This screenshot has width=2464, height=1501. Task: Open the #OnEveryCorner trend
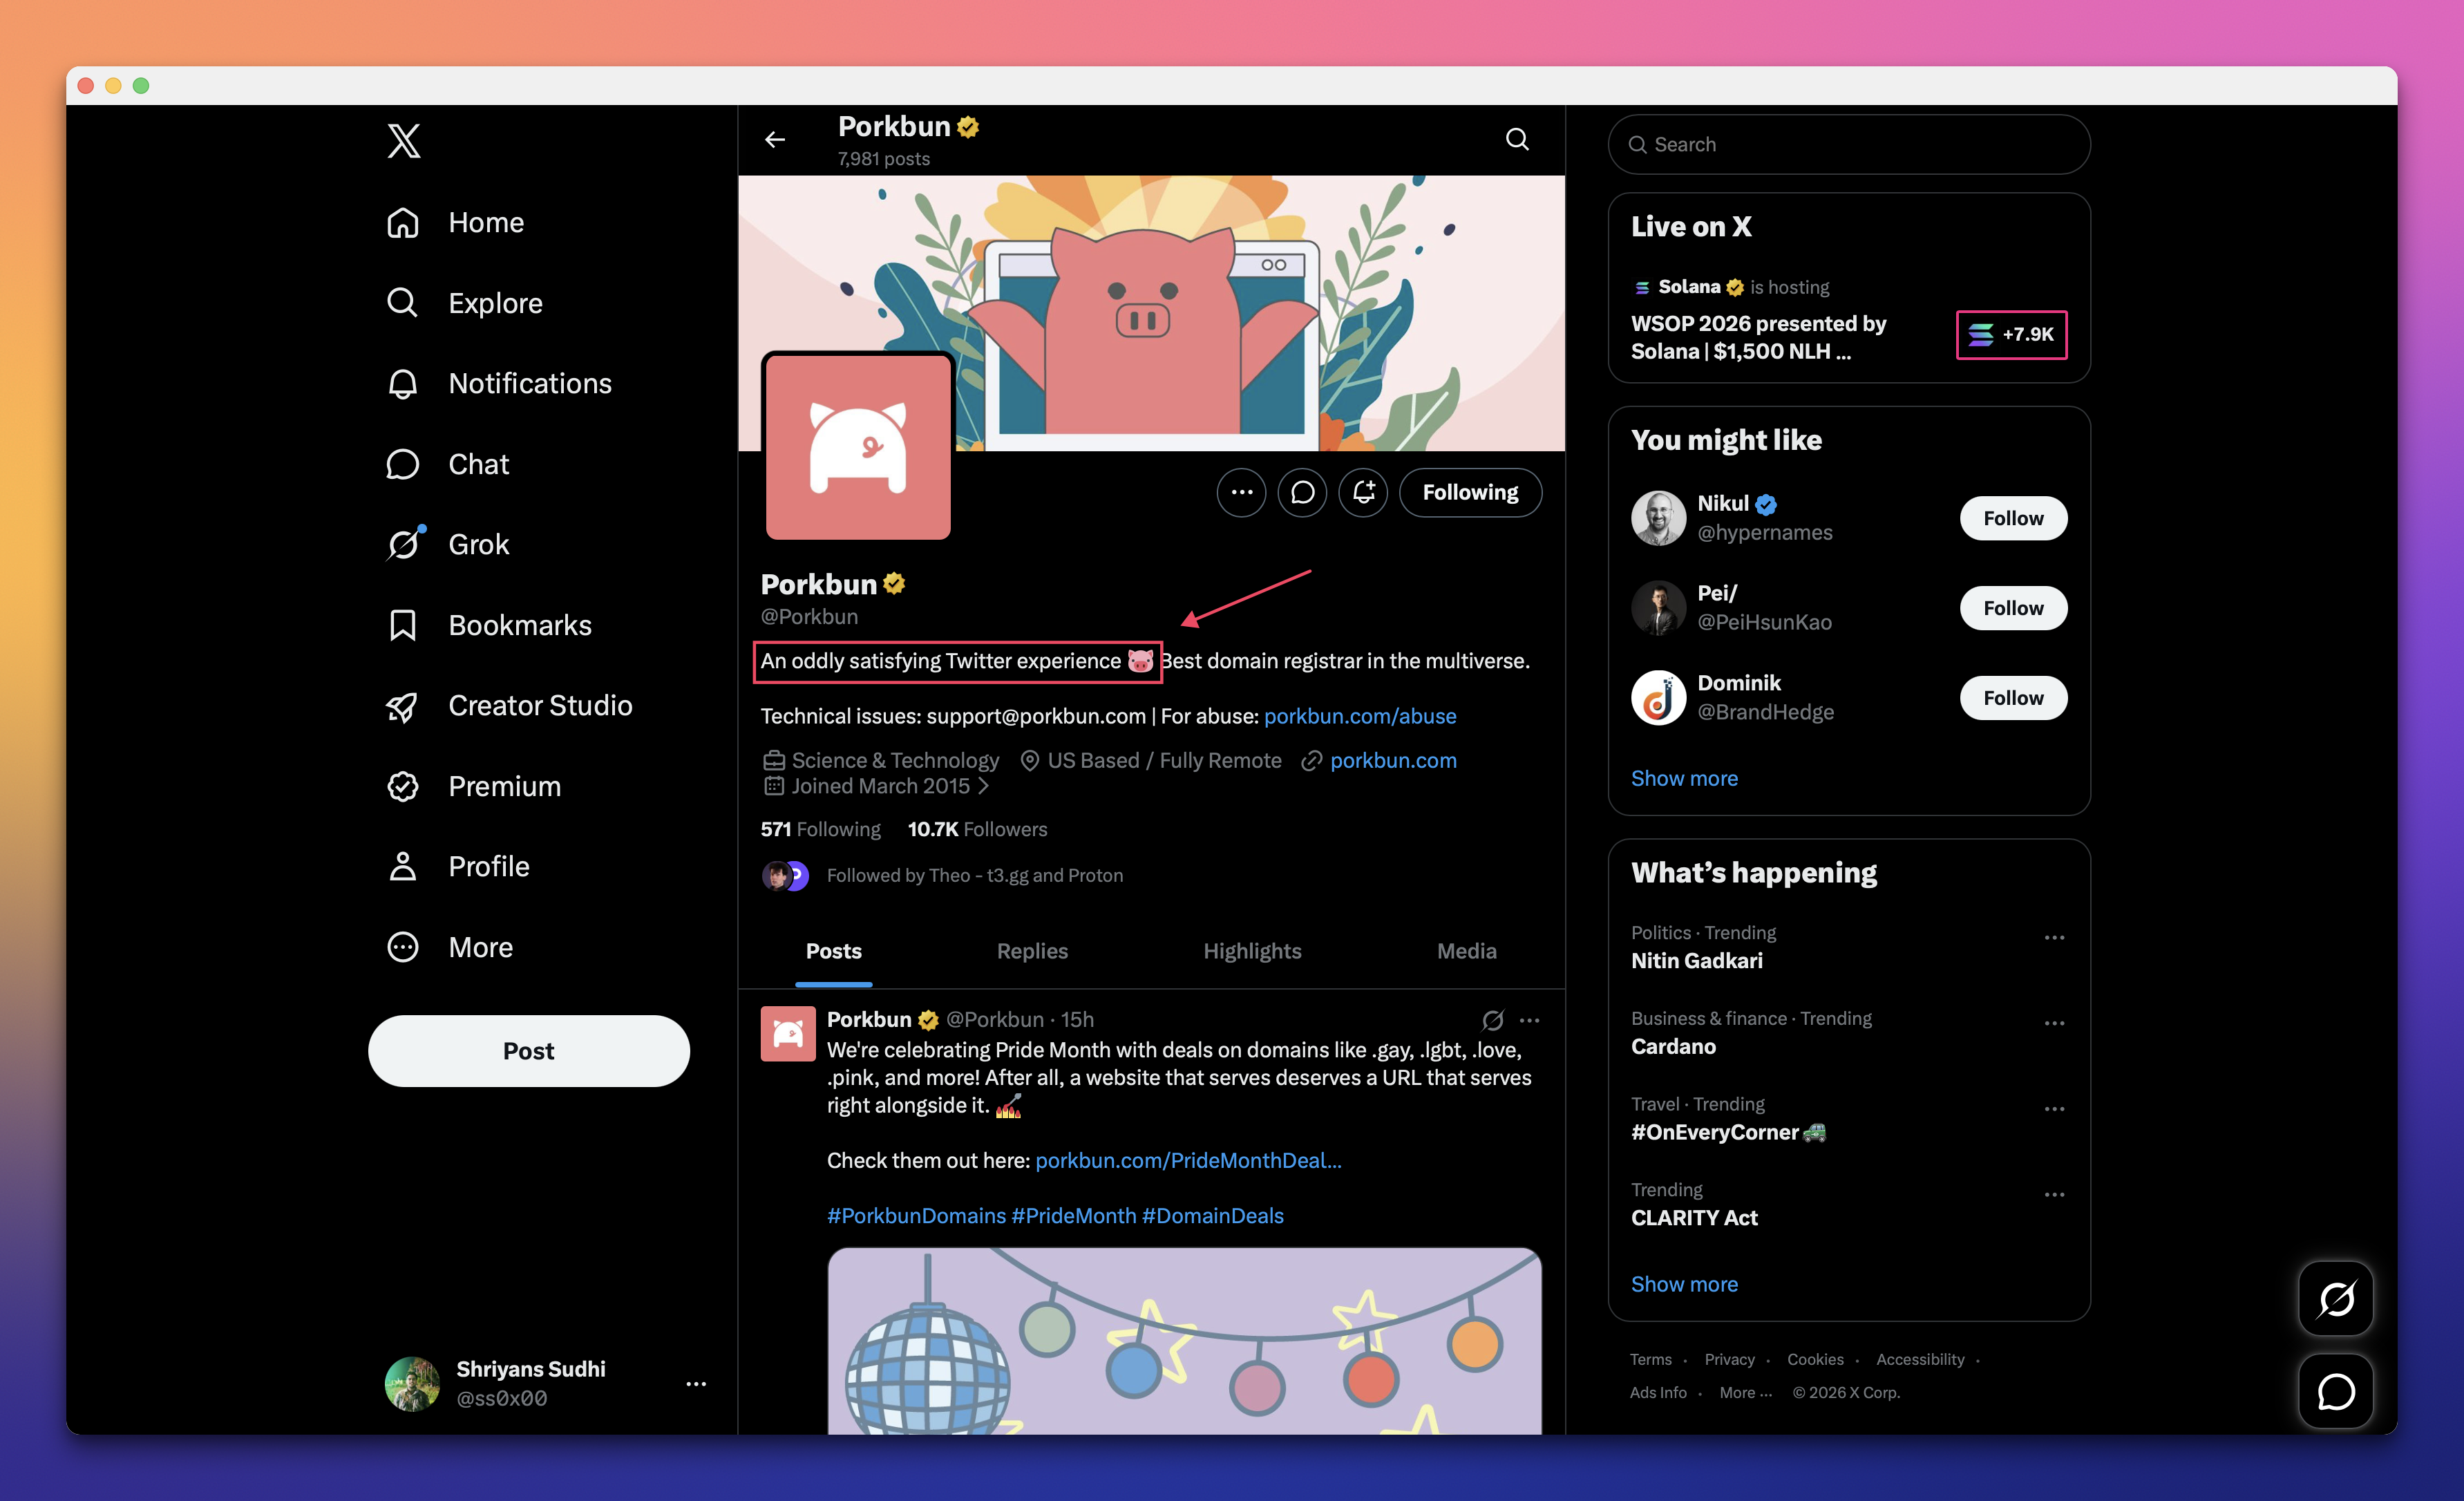[x=1728, y=1132]
